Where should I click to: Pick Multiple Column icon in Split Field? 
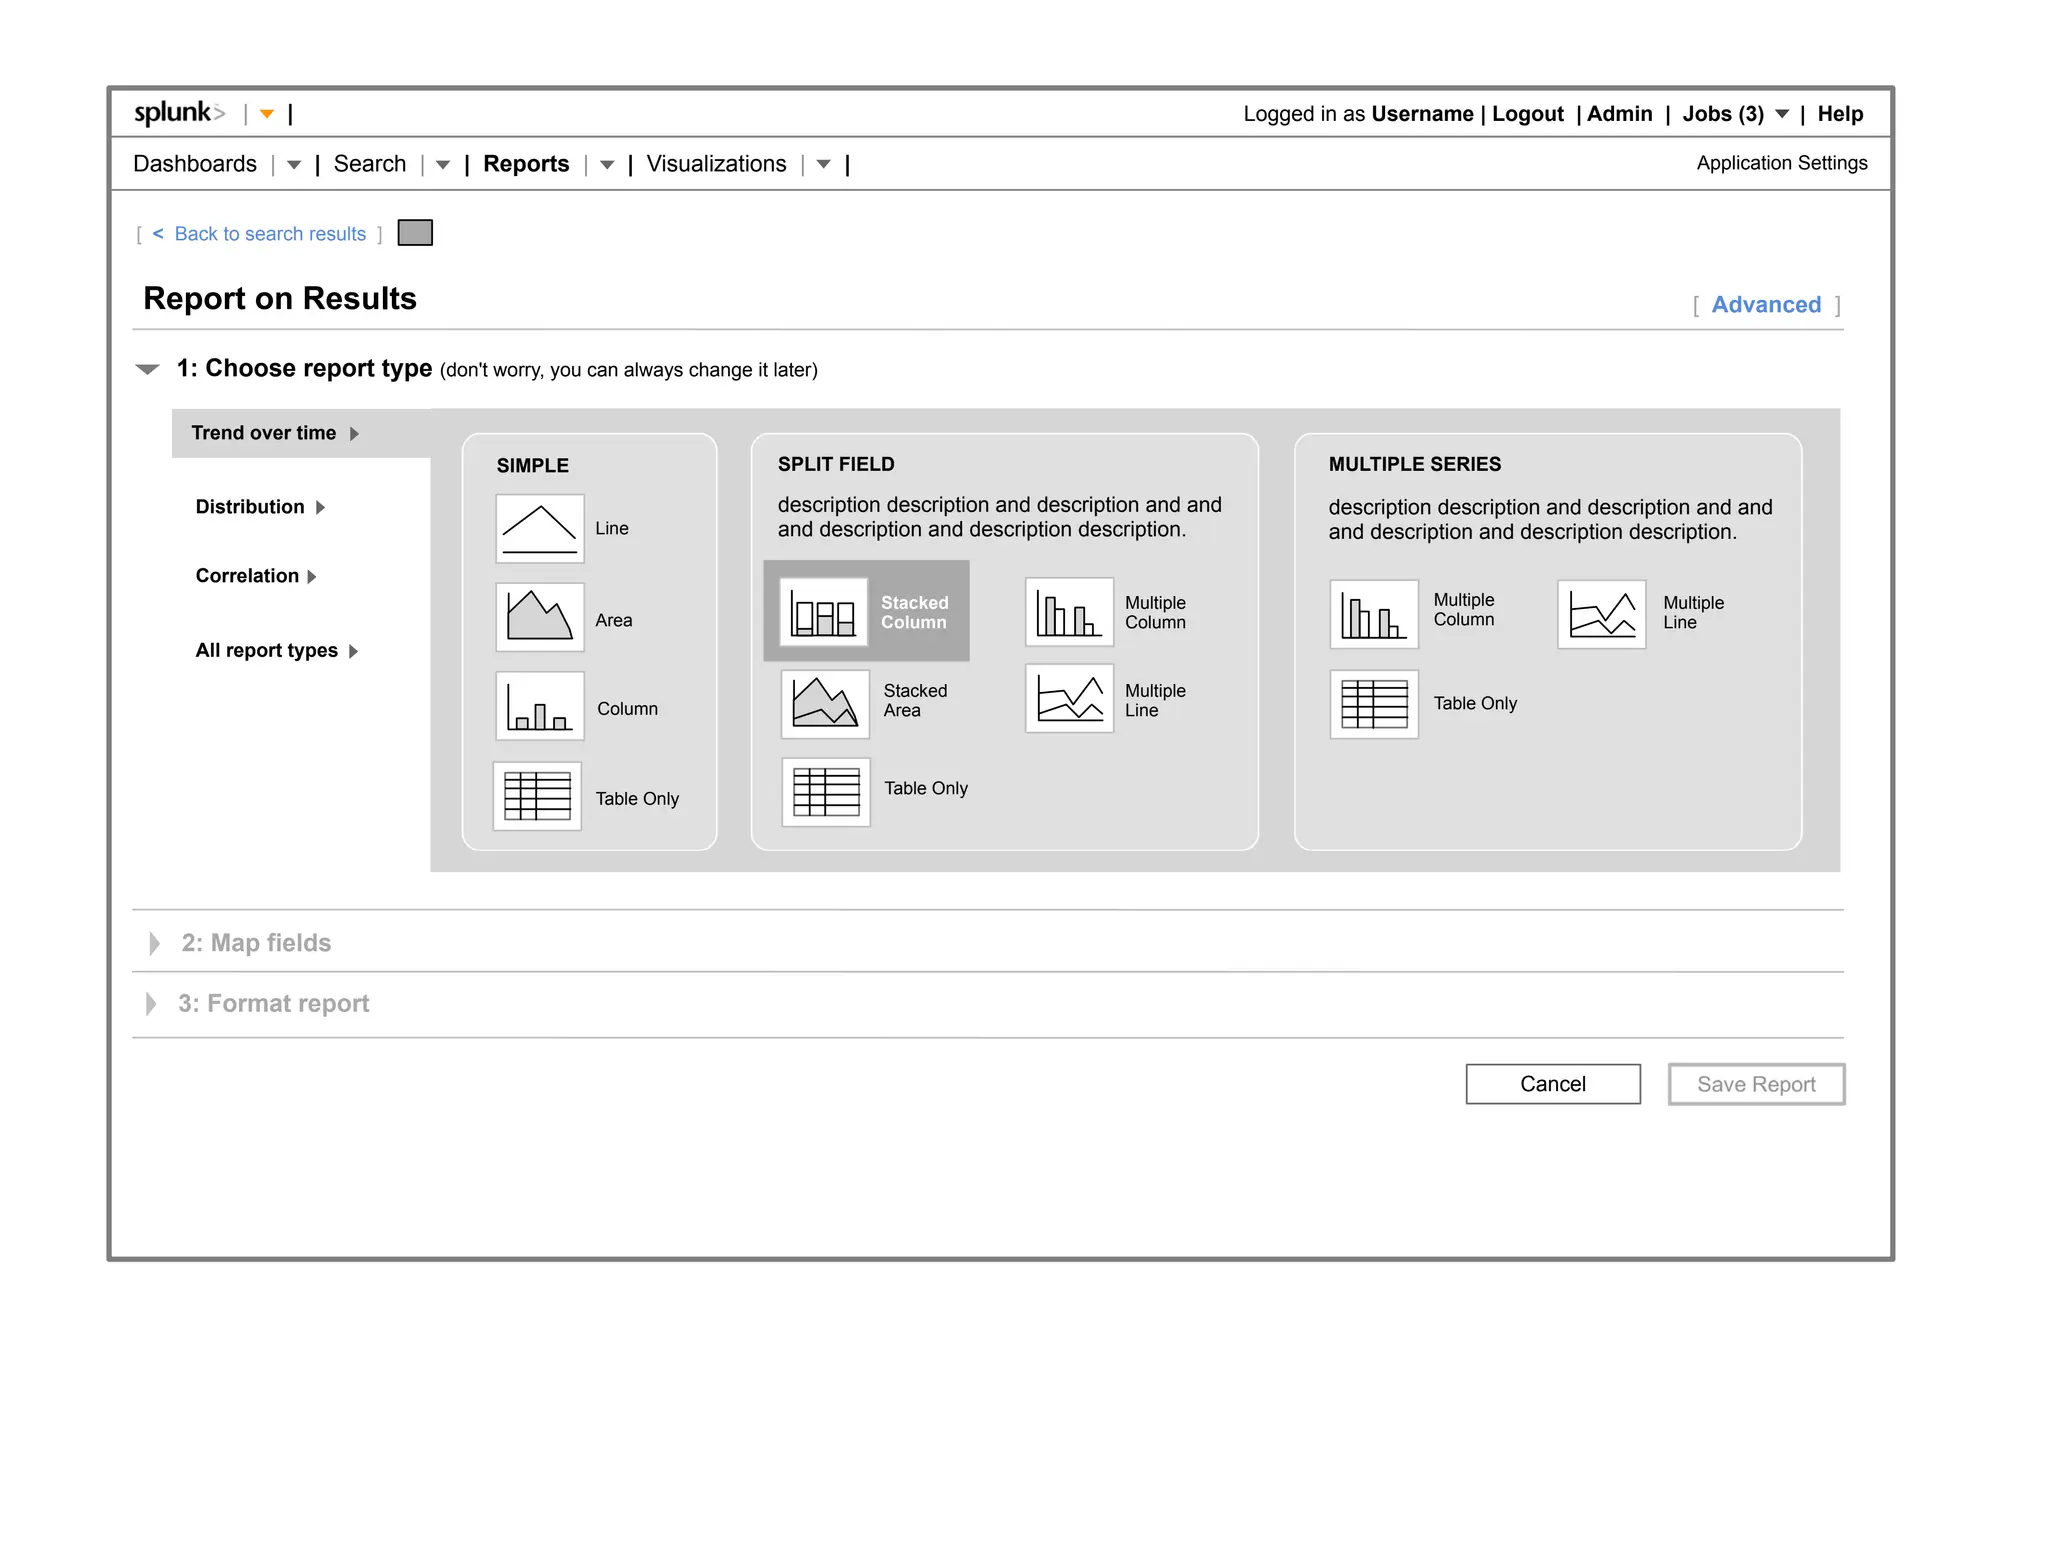point(1069,612)
